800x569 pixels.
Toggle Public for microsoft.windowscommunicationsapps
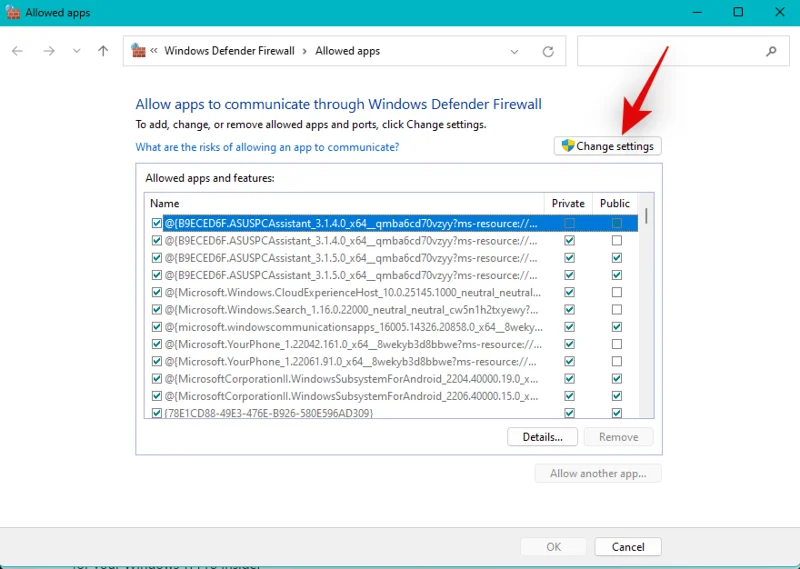[x=617, y=326]
